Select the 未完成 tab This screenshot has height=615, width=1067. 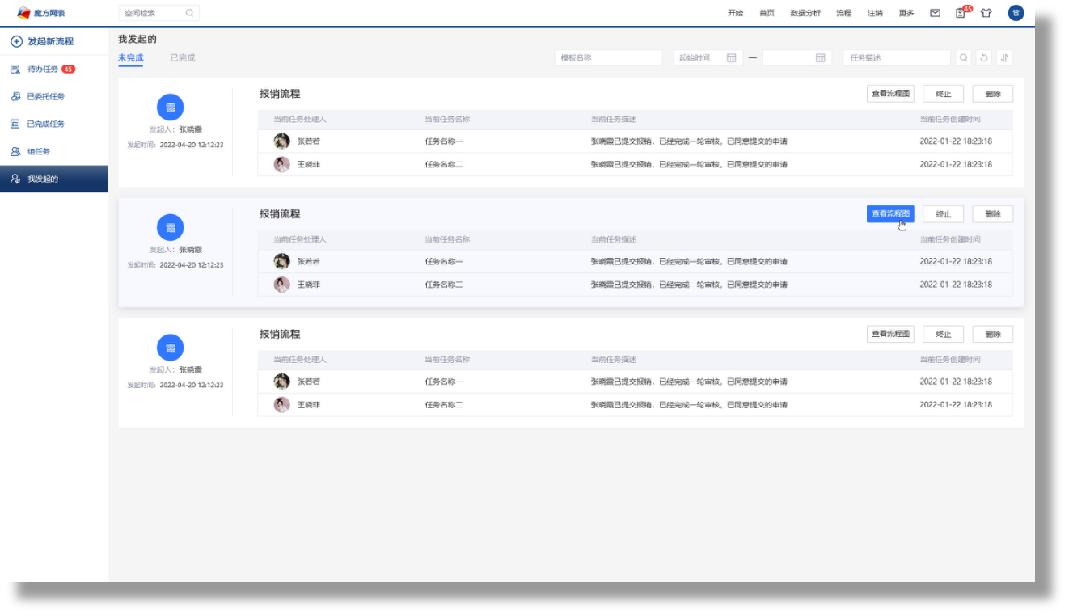pyautogui.click(x=131, y=58)
